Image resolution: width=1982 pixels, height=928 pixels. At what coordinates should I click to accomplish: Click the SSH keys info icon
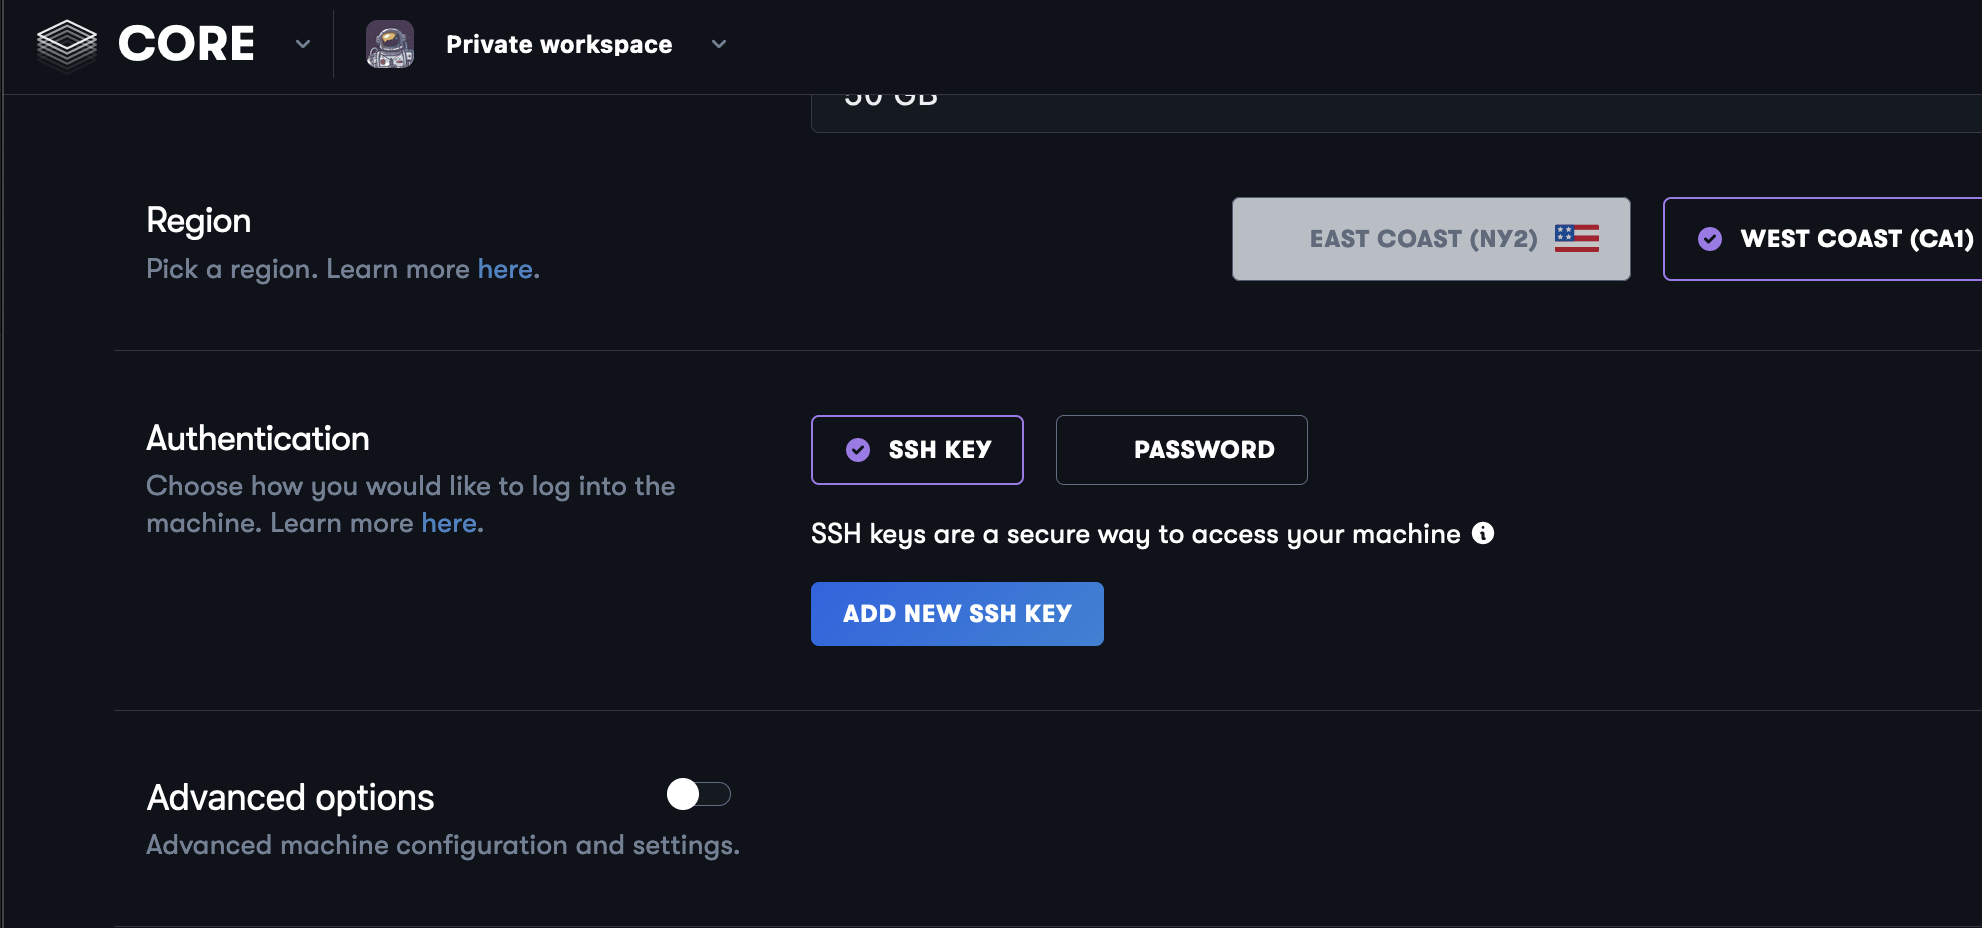1483,534
